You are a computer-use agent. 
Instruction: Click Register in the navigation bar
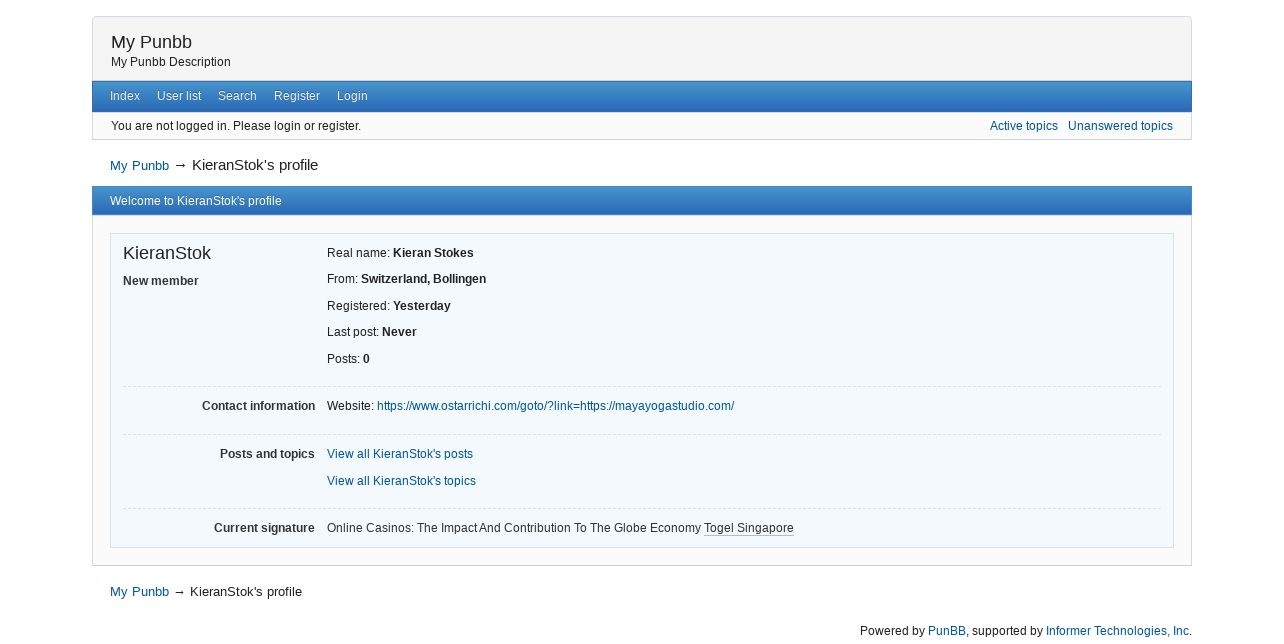(297, 96)
